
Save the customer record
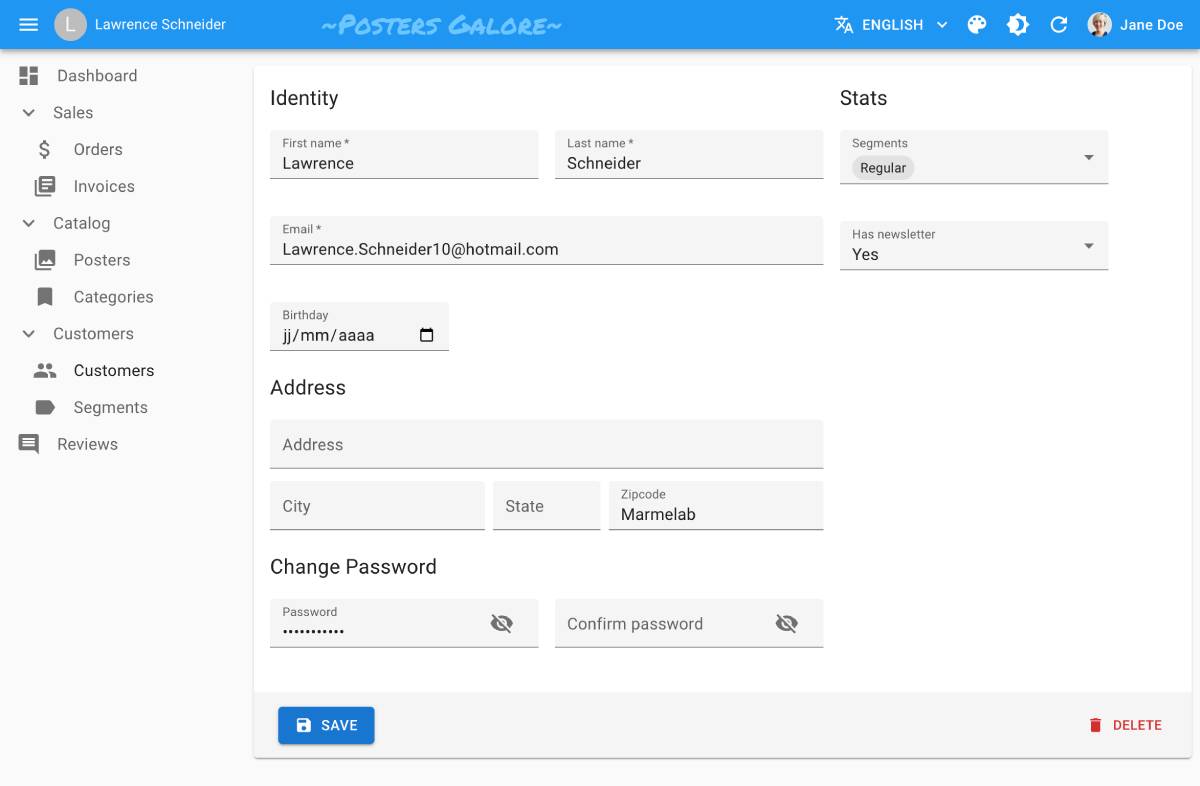(326, 725)
